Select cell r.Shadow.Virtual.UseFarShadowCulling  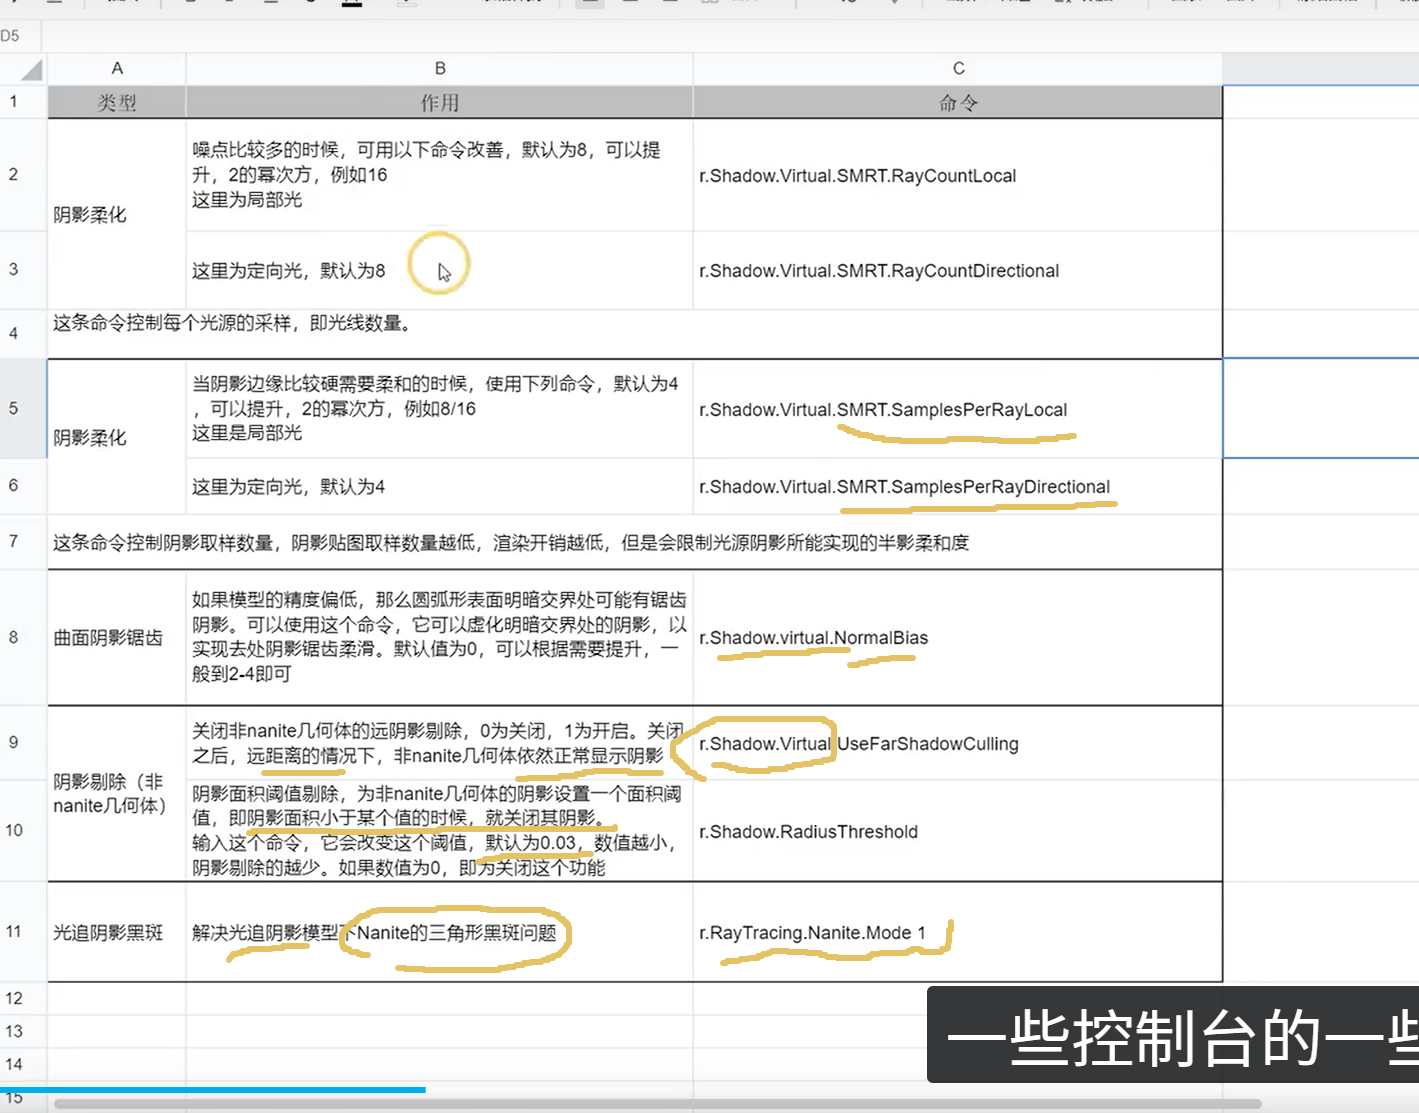(958, 743)
